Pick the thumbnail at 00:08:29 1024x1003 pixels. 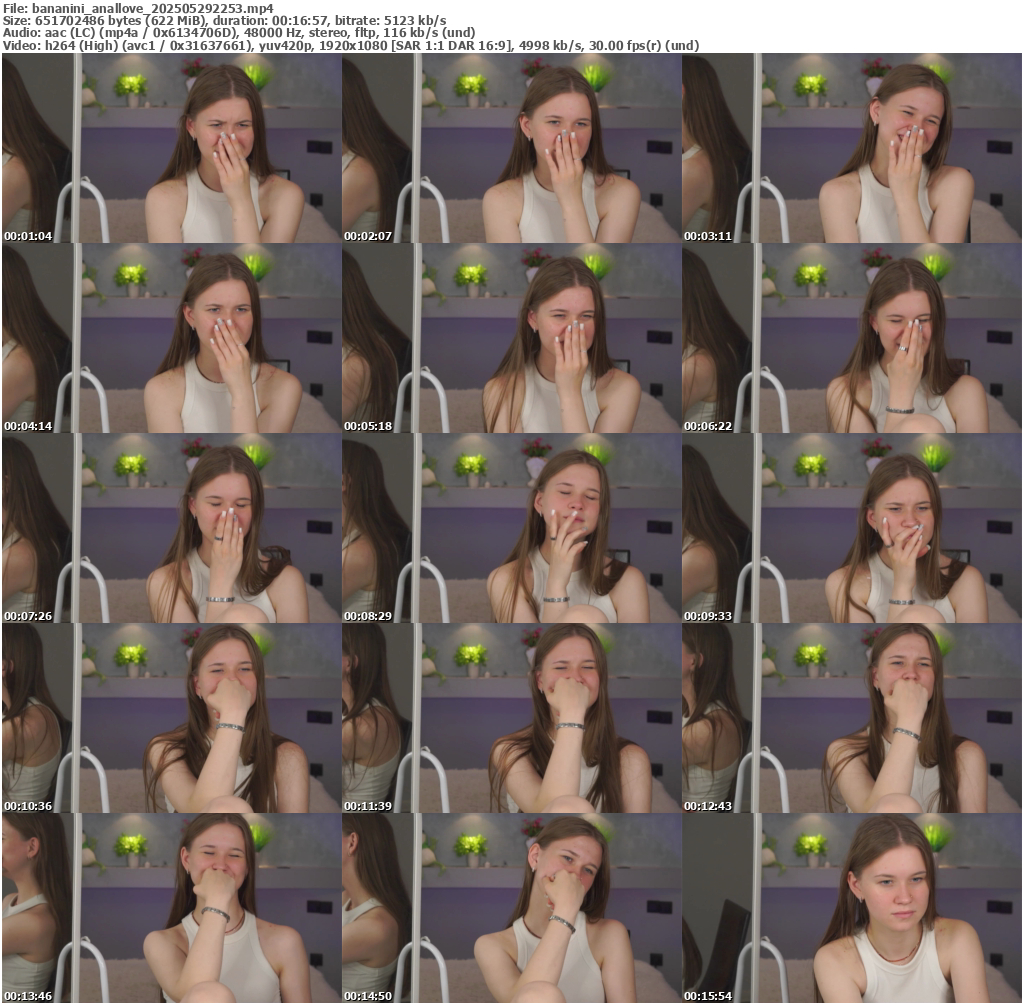[511, 528]
